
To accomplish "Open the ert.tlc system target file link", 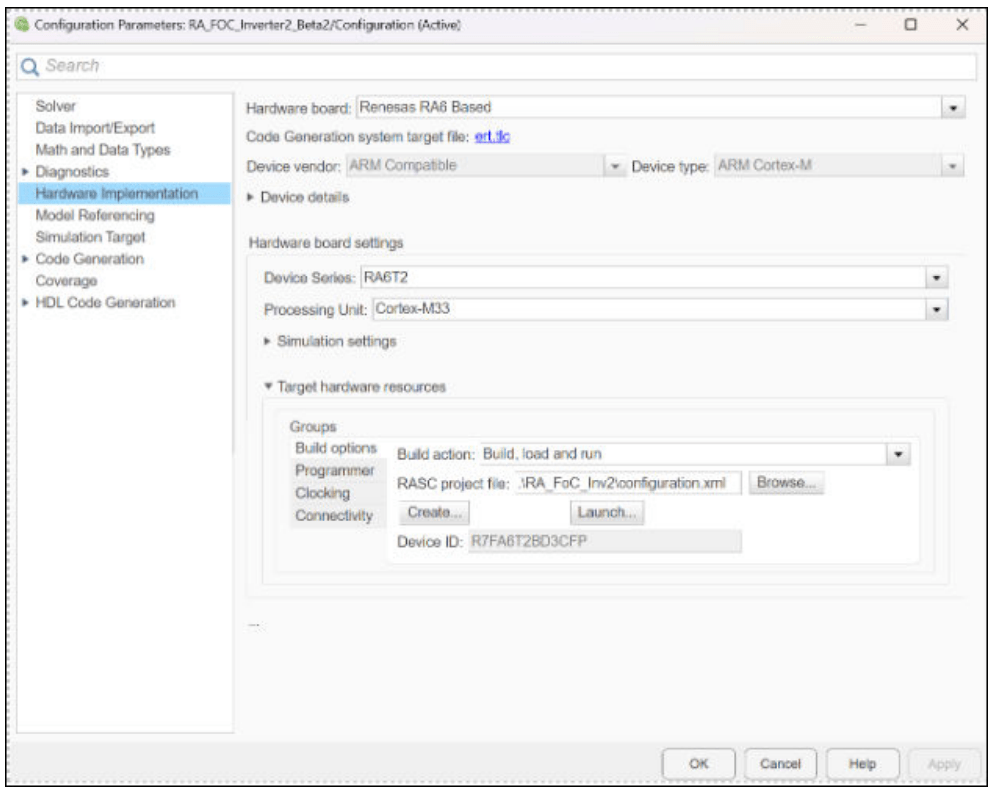I will (492, 137).
